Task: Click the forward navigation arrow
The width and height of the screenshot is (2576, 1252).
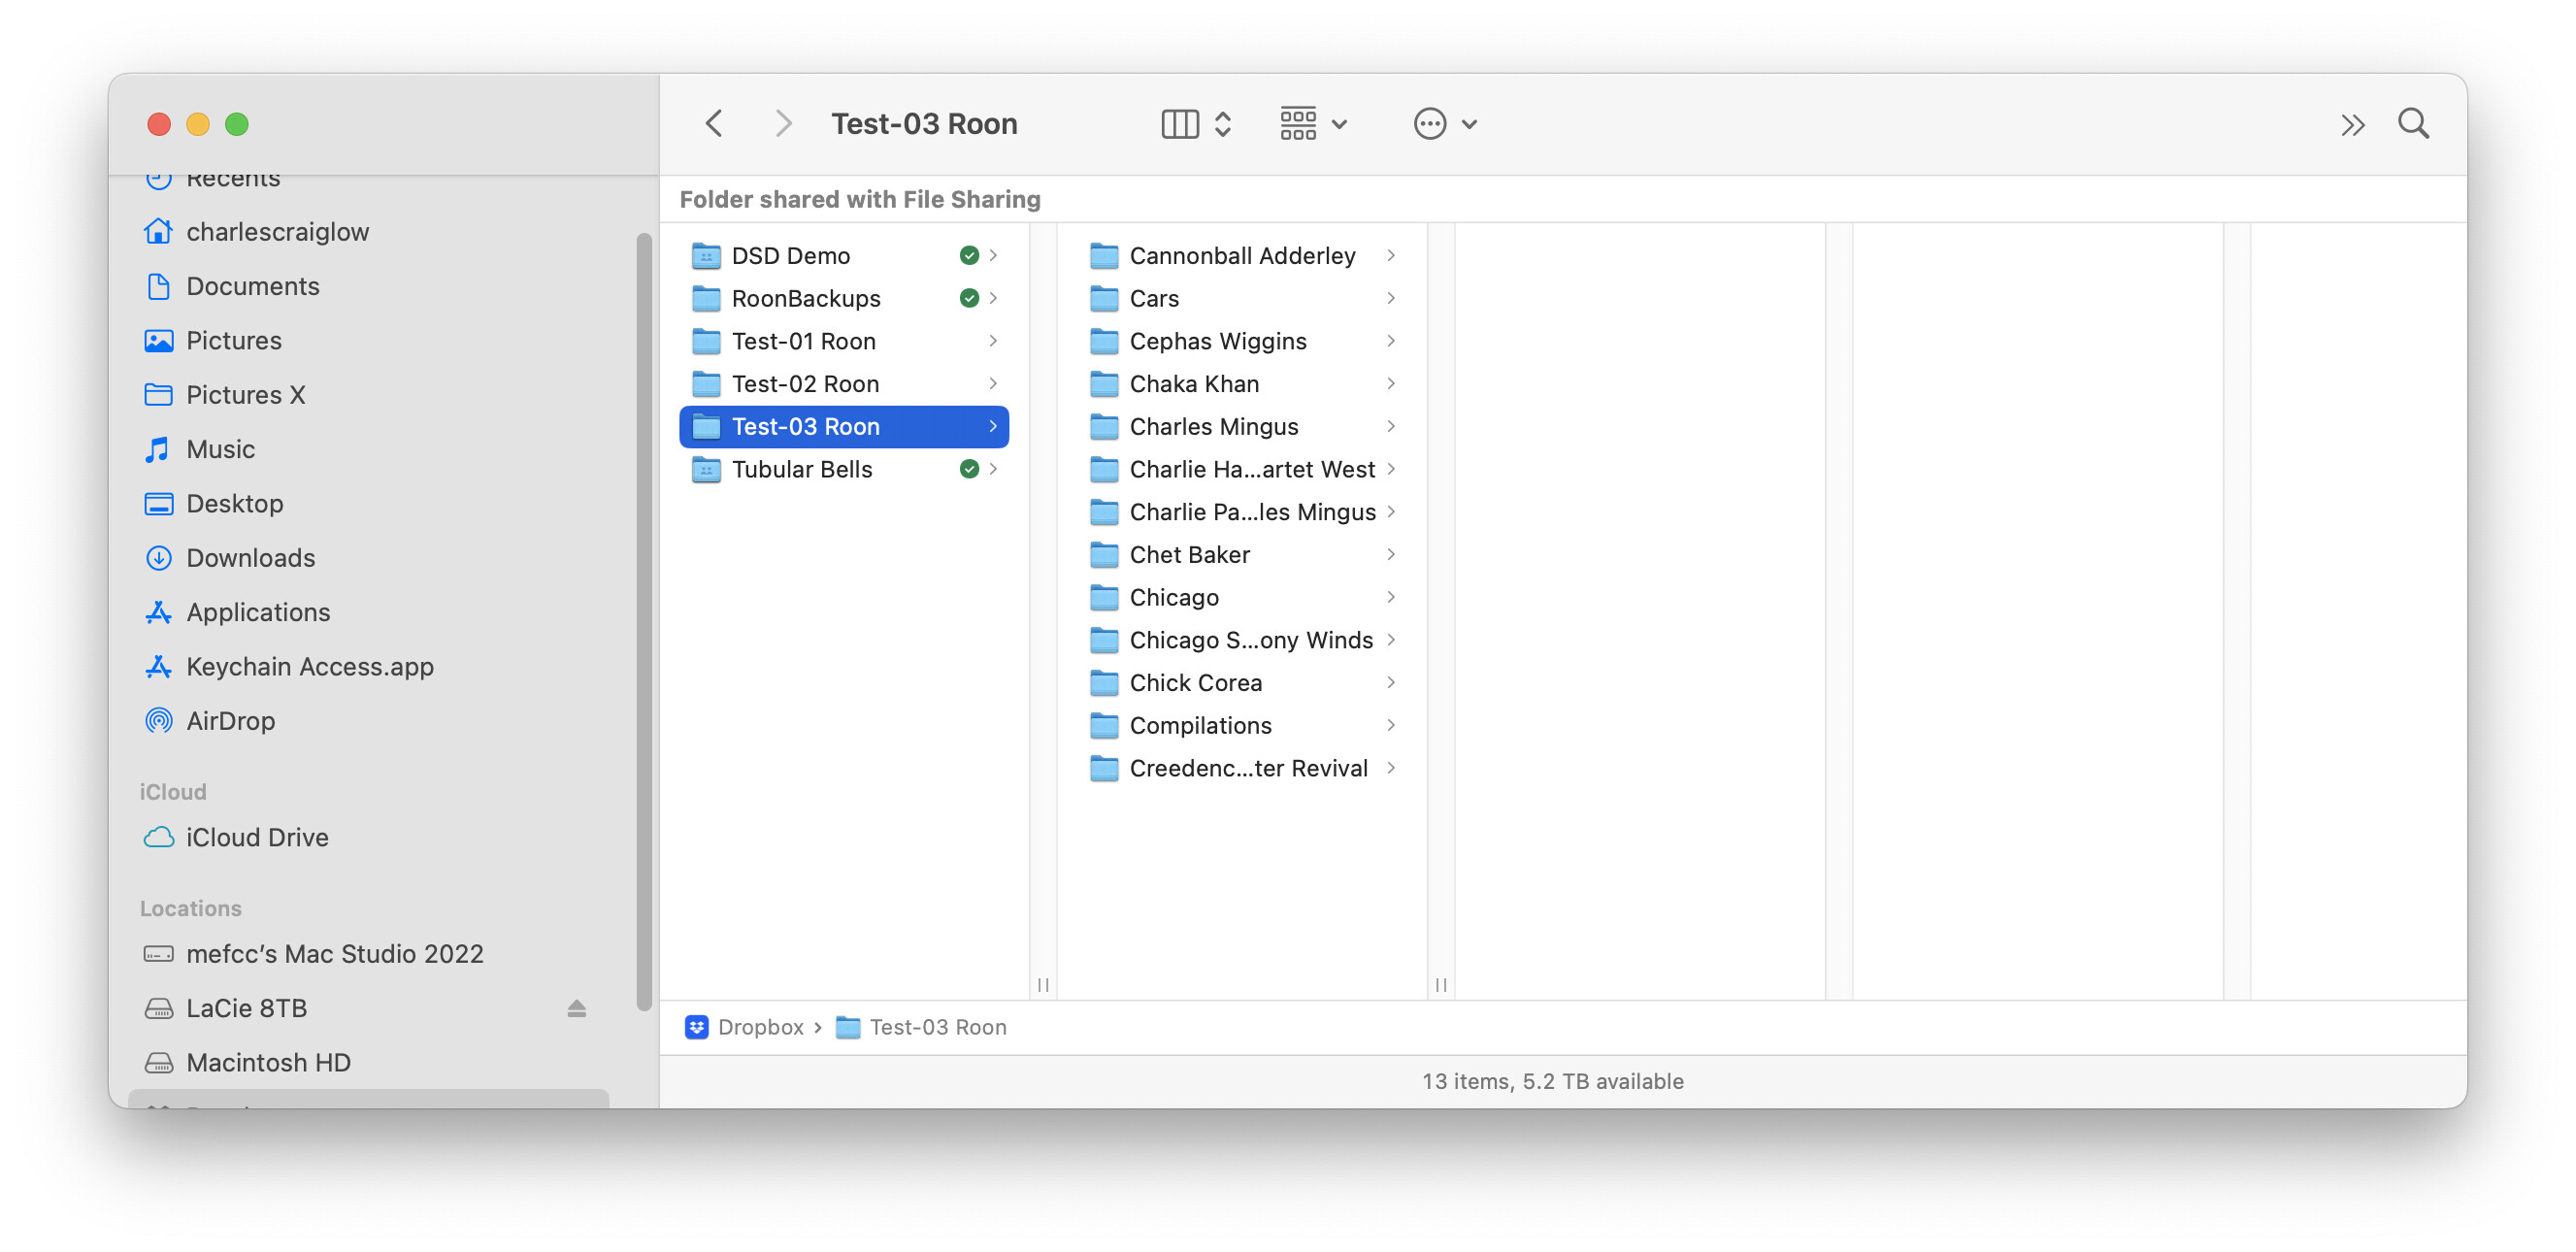Action: pos(783,124)
